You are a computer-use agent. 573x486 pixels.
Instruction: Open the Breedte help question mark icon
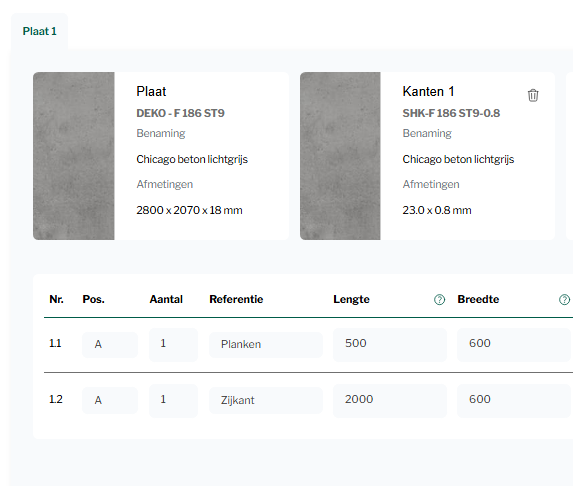point(564,300)
